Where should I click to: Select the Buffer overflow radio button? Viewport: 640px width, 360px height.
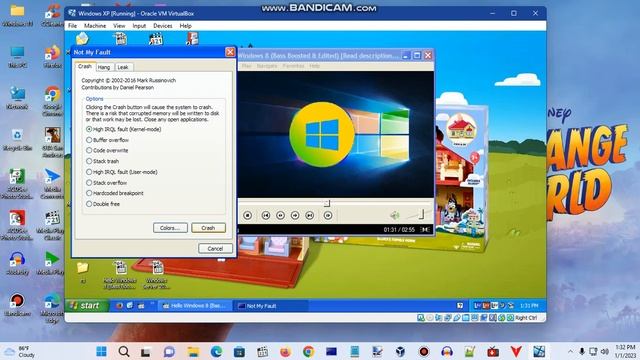107,140
